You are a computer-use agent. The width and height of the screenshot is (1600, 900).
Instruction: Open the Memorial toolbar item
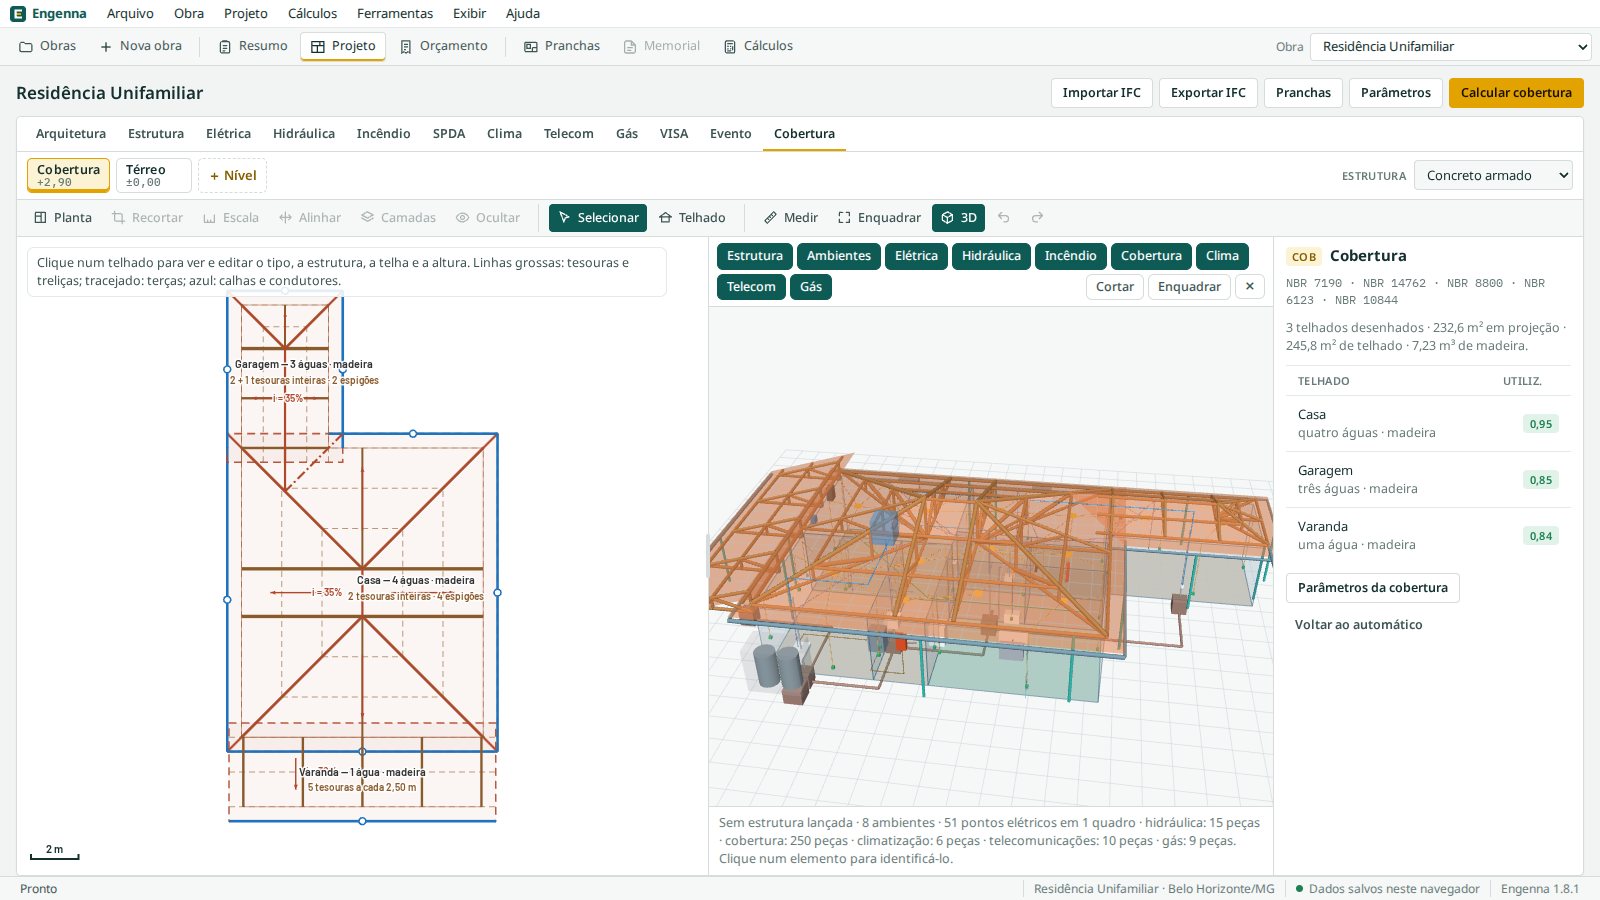click(x=662, y=46)
